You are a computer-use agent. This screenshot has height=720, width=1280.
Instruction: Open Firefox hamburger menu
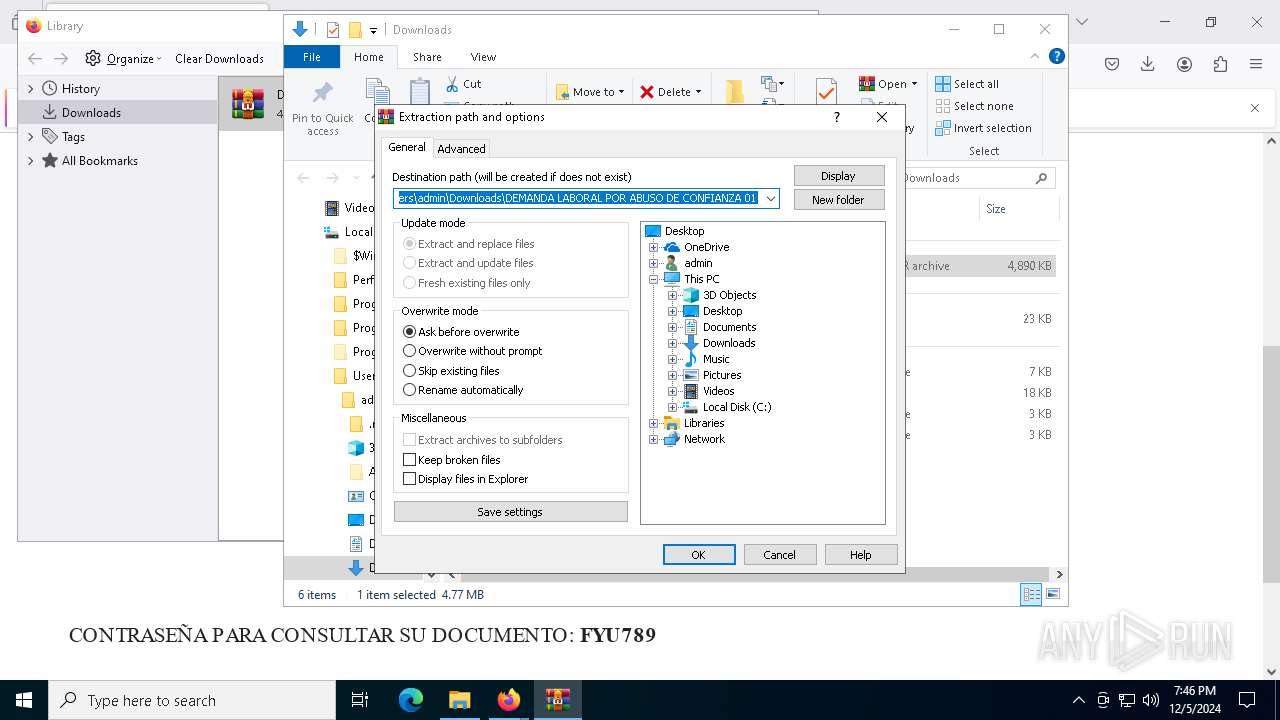pyautogui.click(x=1256, y=64)
